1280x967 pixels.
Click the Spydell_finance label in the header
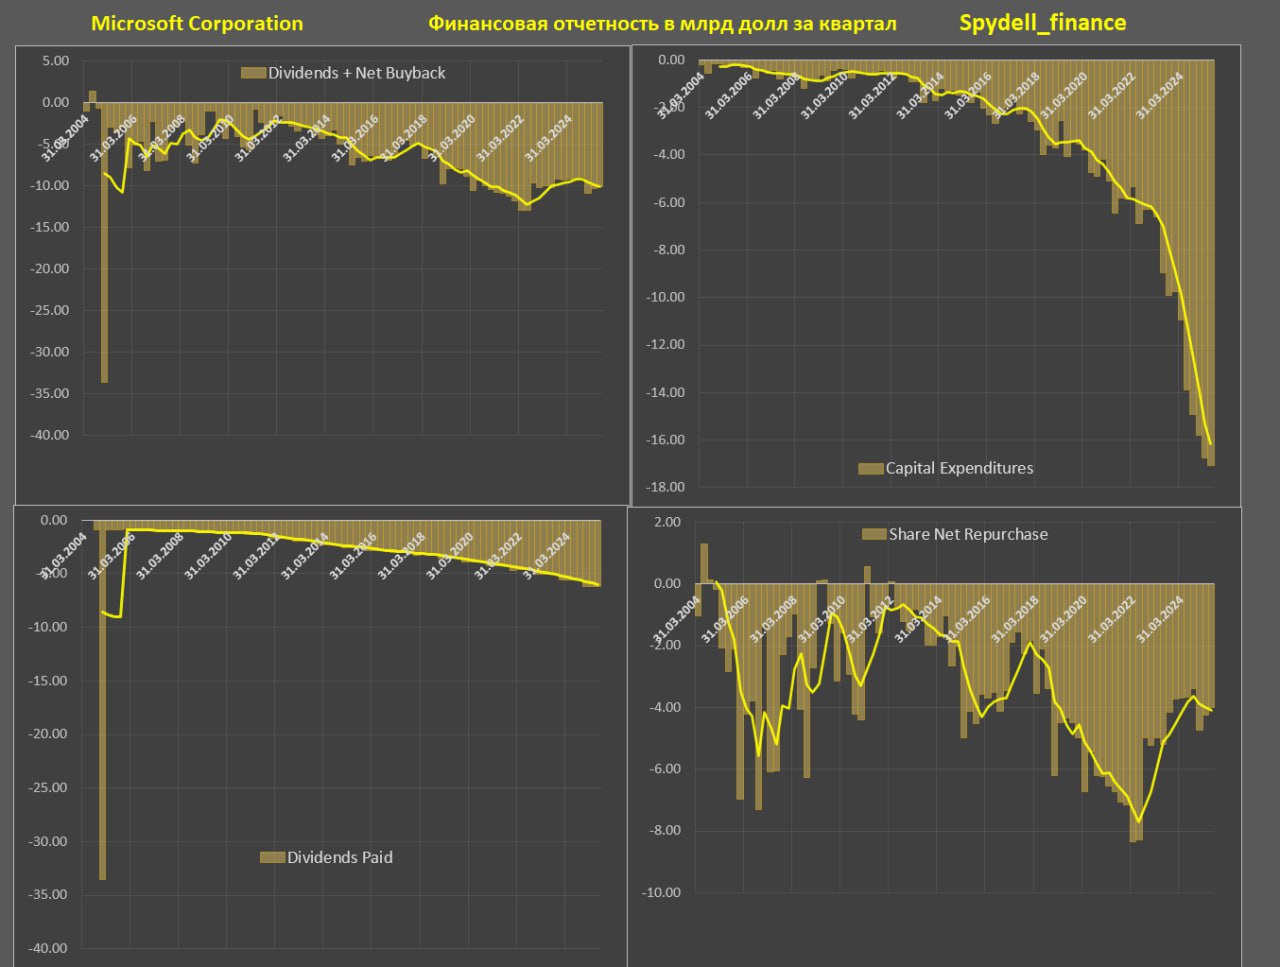[1042, 22]
